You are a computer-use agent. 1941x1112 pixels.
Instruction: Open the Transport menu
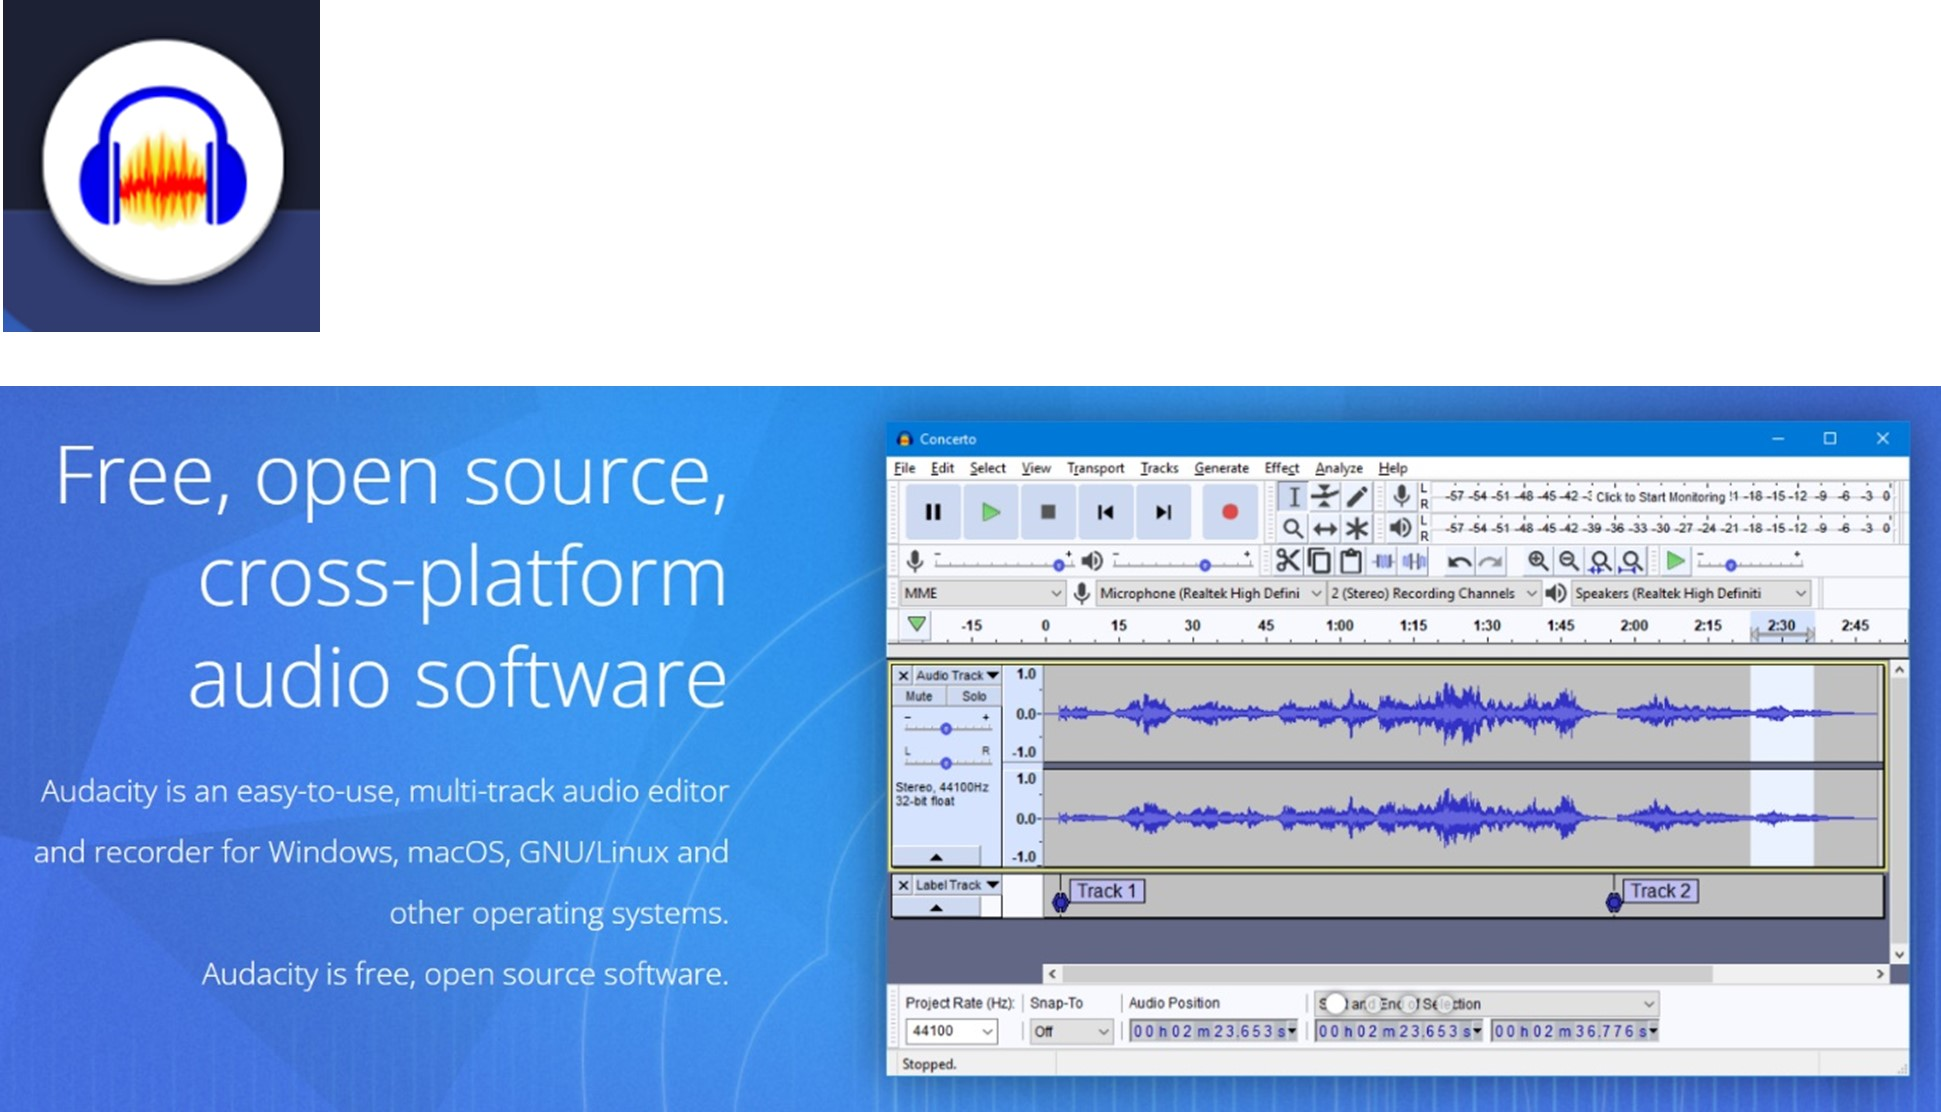tap(1095, 468)
